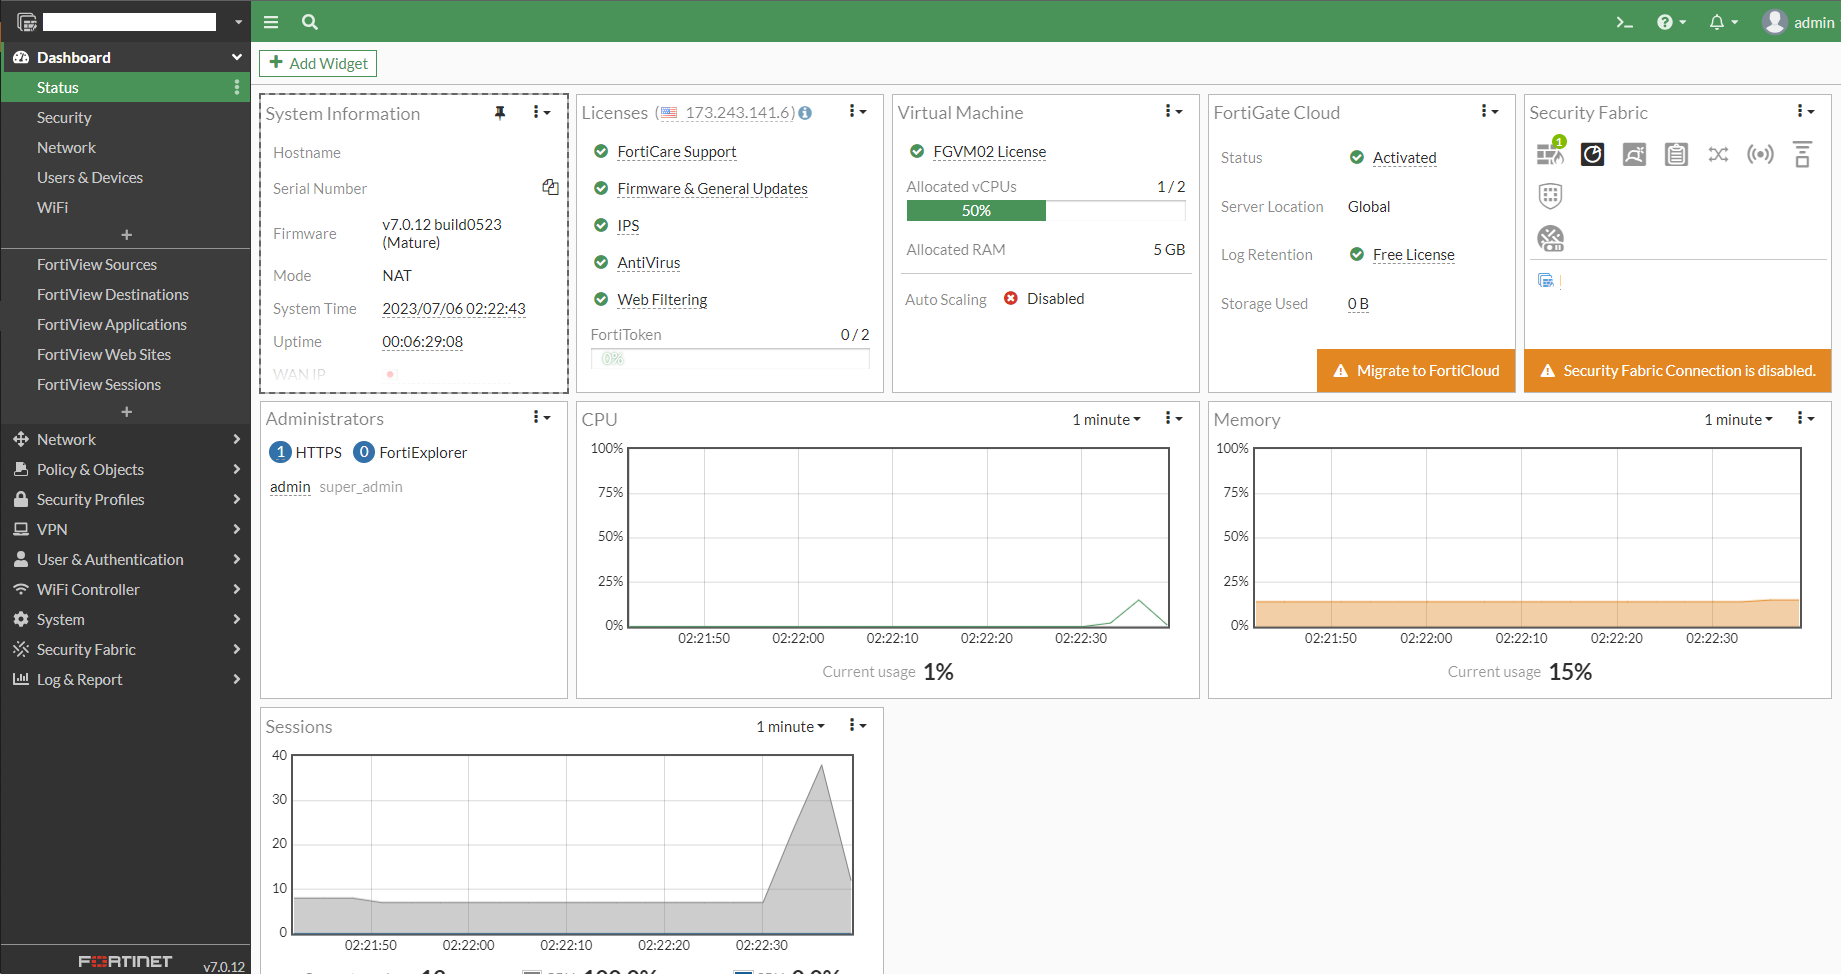Click the Licenses info icon
Viewport: 1841px width, 974px height.
(805, 113)
